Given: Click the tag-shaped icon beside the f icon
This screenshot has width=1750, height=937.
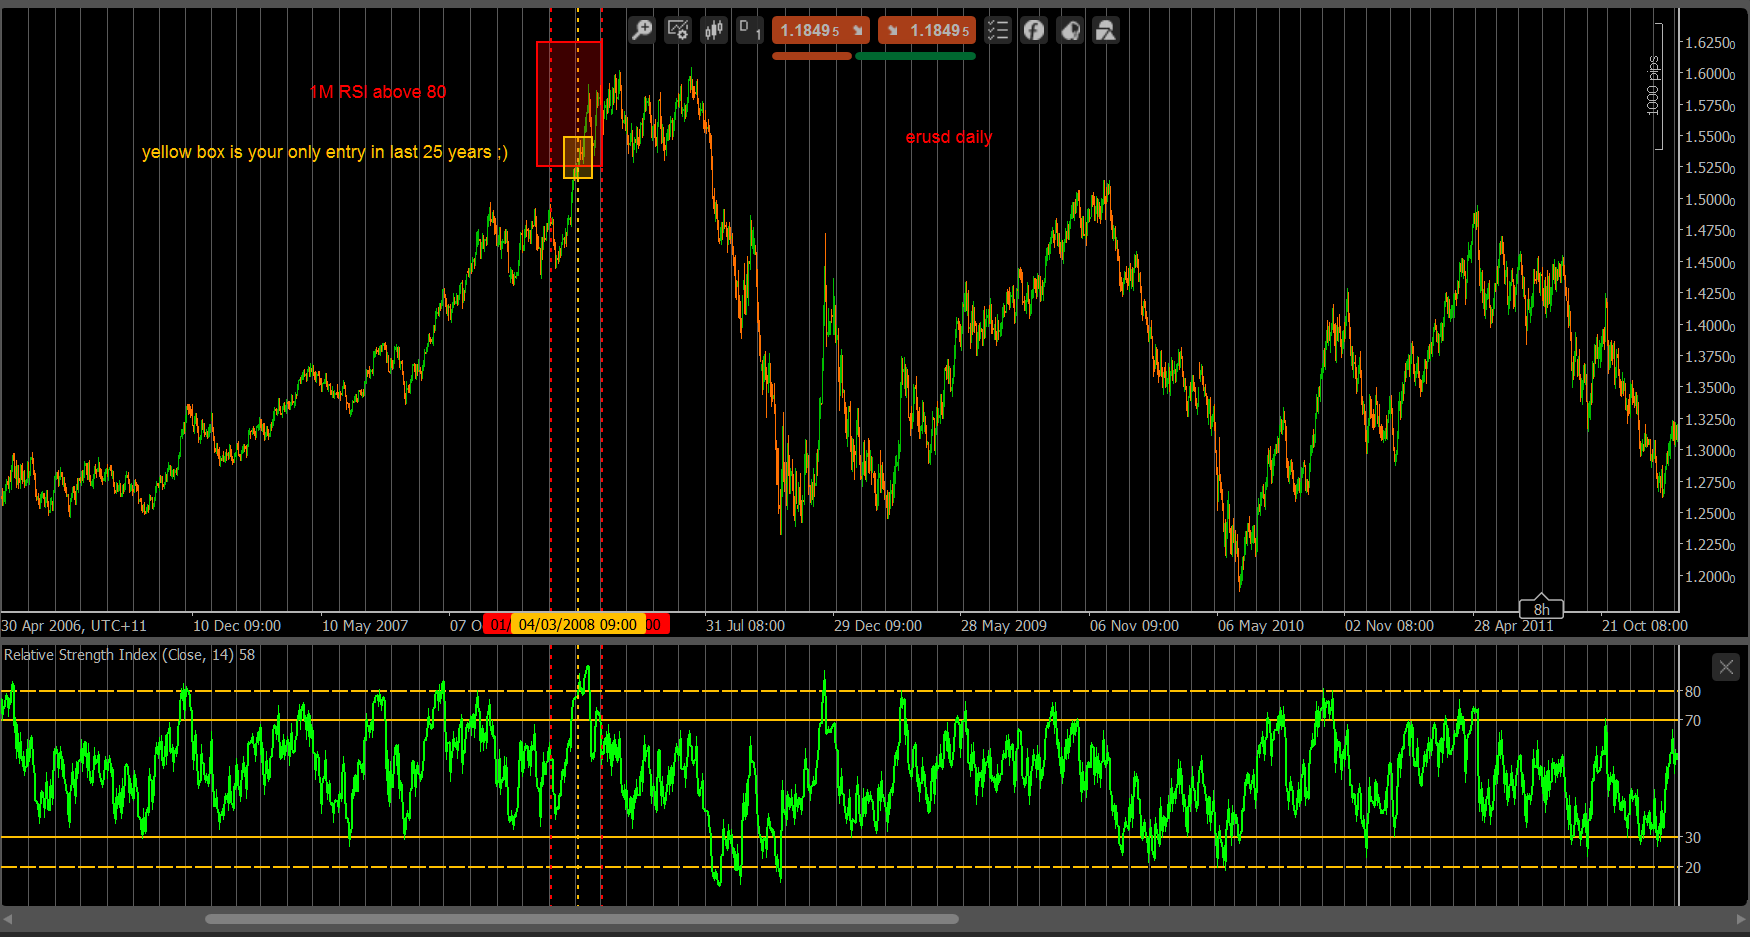Looking at the screenshot, I should pos(1070,30).
